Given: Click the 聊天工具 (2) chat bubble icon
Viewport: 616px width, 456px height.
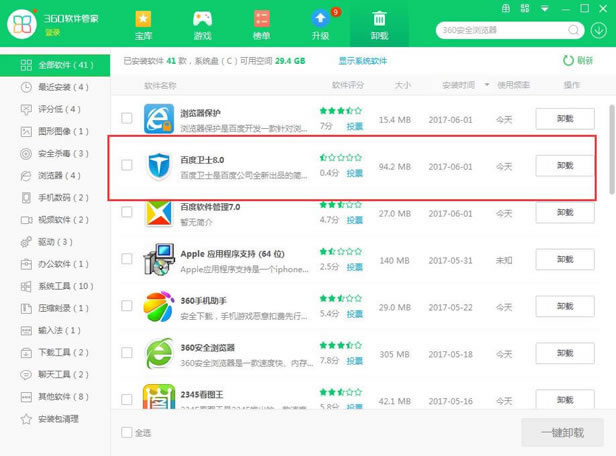Looking at the screenshot, I should tap(26, 375).
